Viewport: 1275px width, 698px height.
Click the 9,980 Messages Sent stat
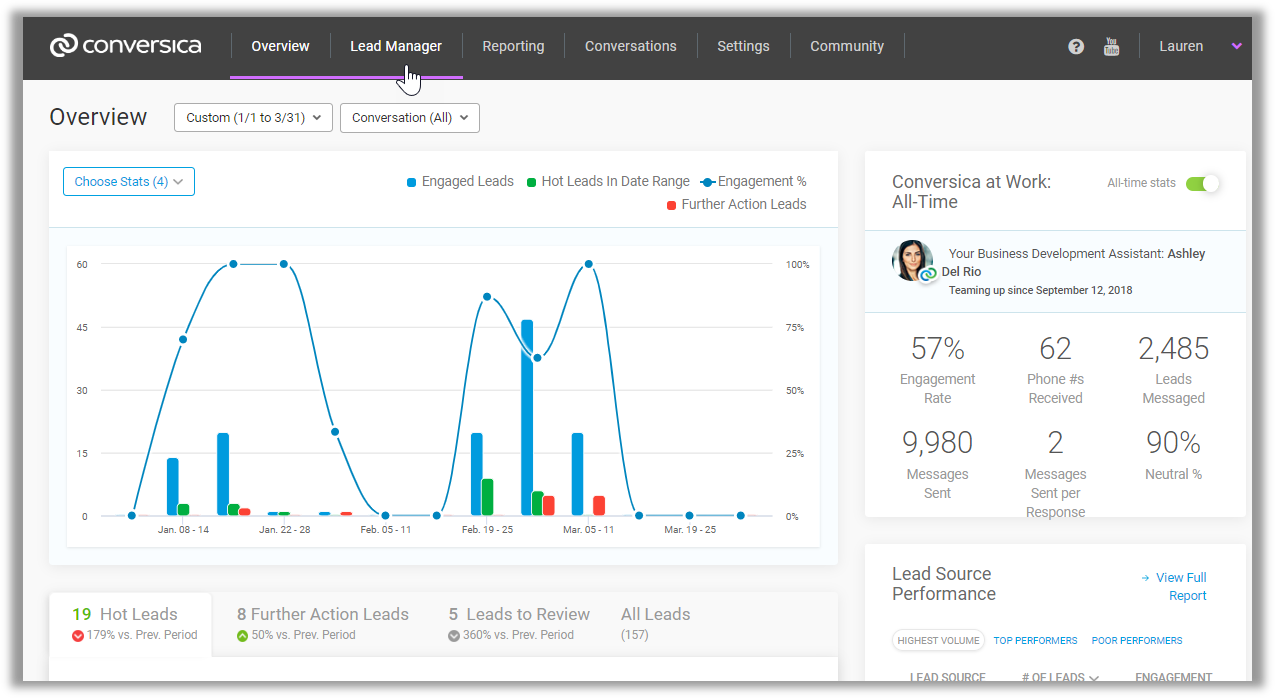point(937,463)
